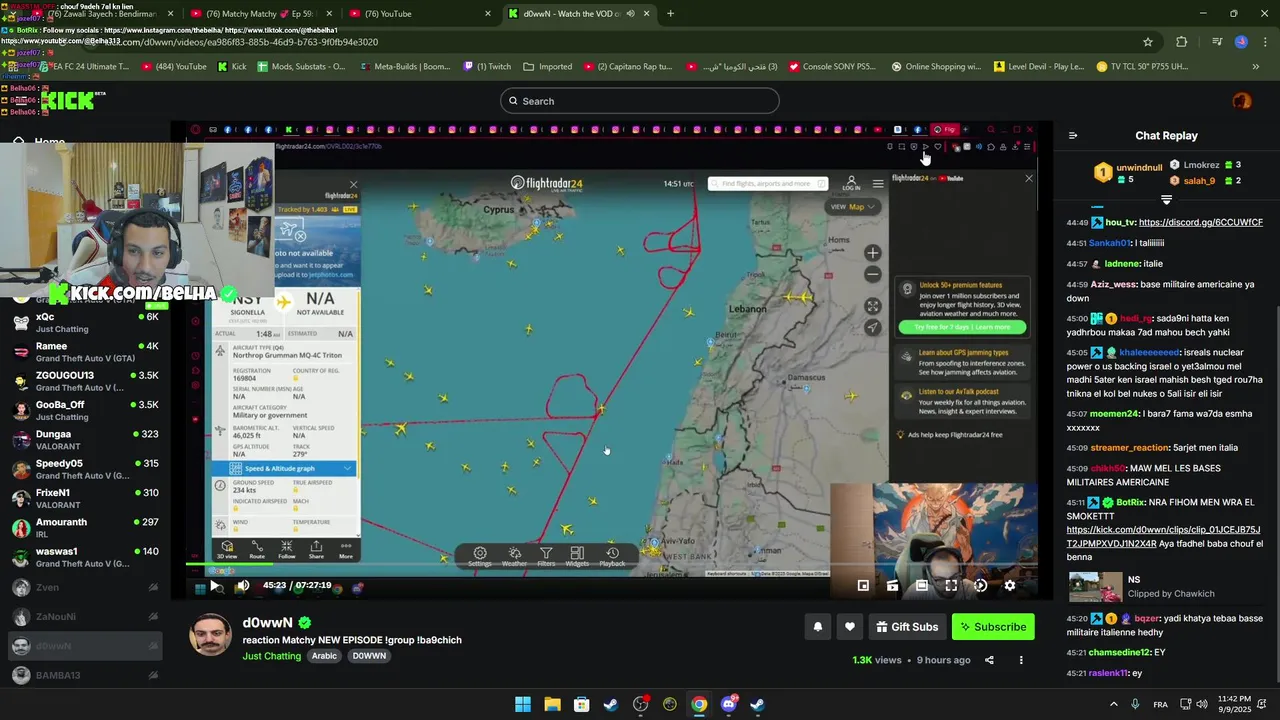Open Chrome three-dot menu
Screen dimensions: 1280x720
[1263, 42]
